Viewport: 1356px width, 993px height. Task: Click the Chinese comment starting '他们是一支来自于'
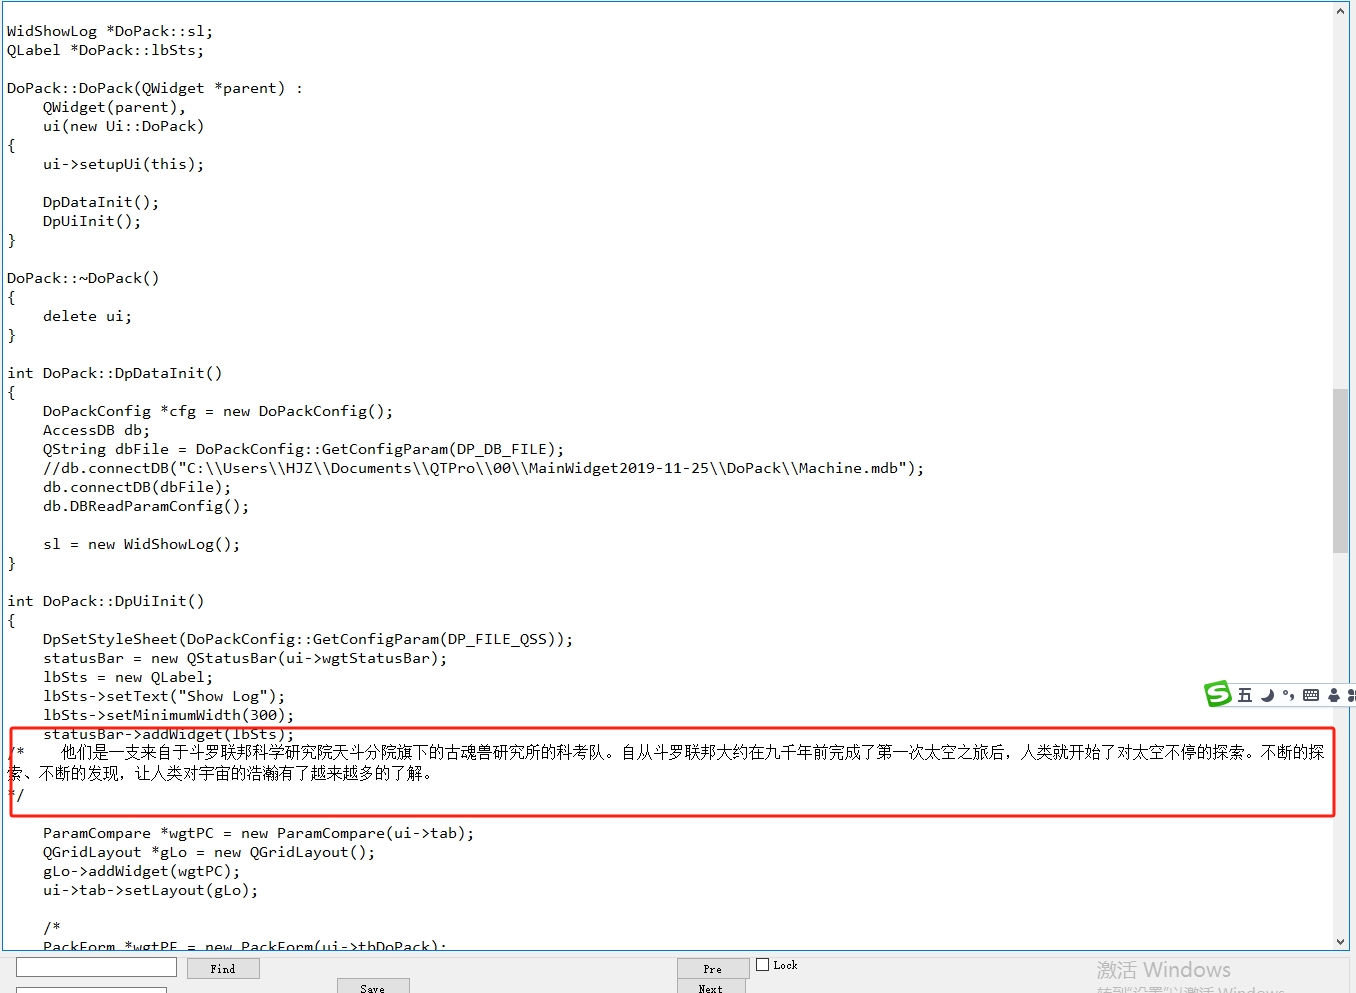click(x=666, y=762)
